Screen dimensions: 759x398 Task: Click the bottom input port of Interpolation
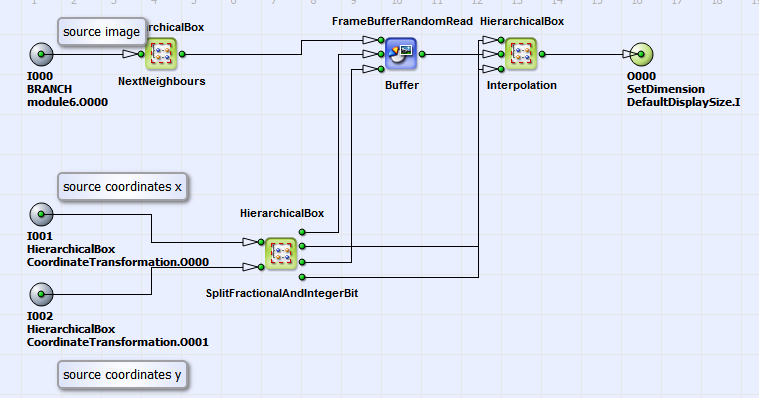tap(501, 69)
